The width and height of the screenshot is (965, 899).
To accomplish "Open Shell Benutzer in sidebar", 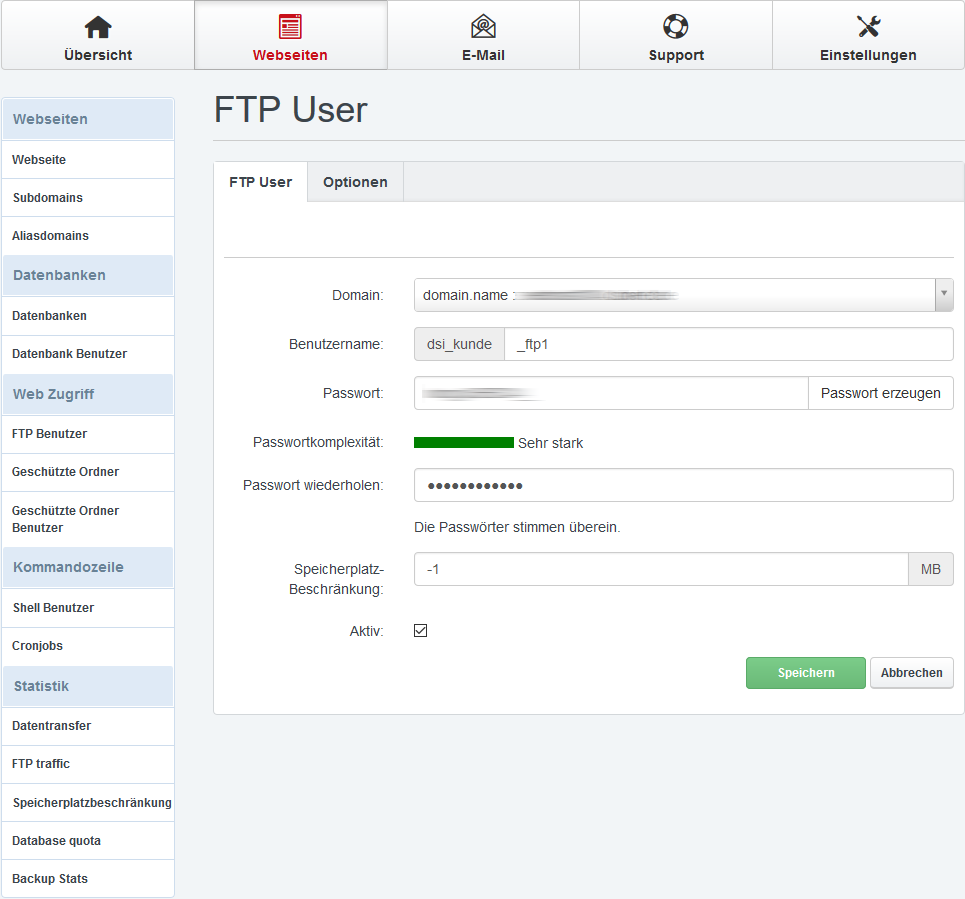I will (x=53, y=608).
